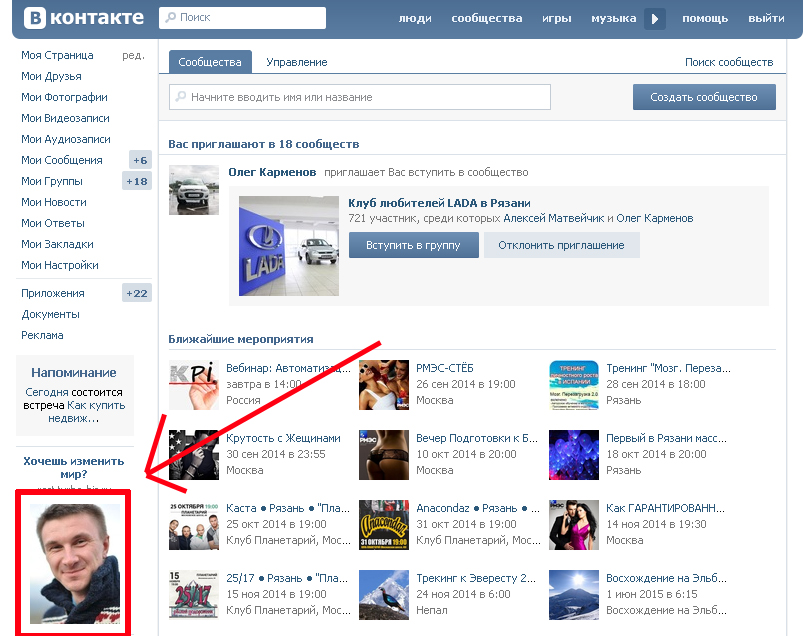Click the +22 applications counter

pyautogui.click(x=137, y=293)
